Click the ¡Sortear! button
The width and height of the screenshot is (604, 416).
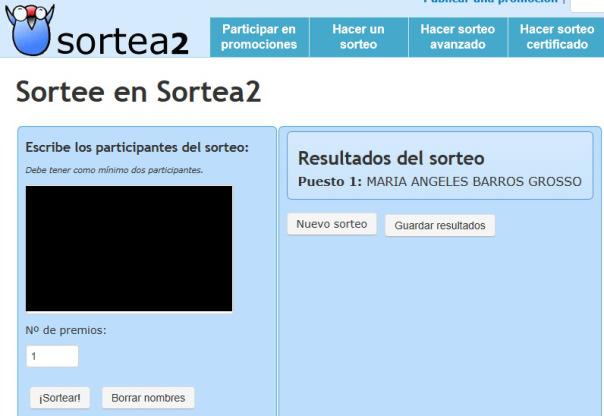tap(60, 398)
